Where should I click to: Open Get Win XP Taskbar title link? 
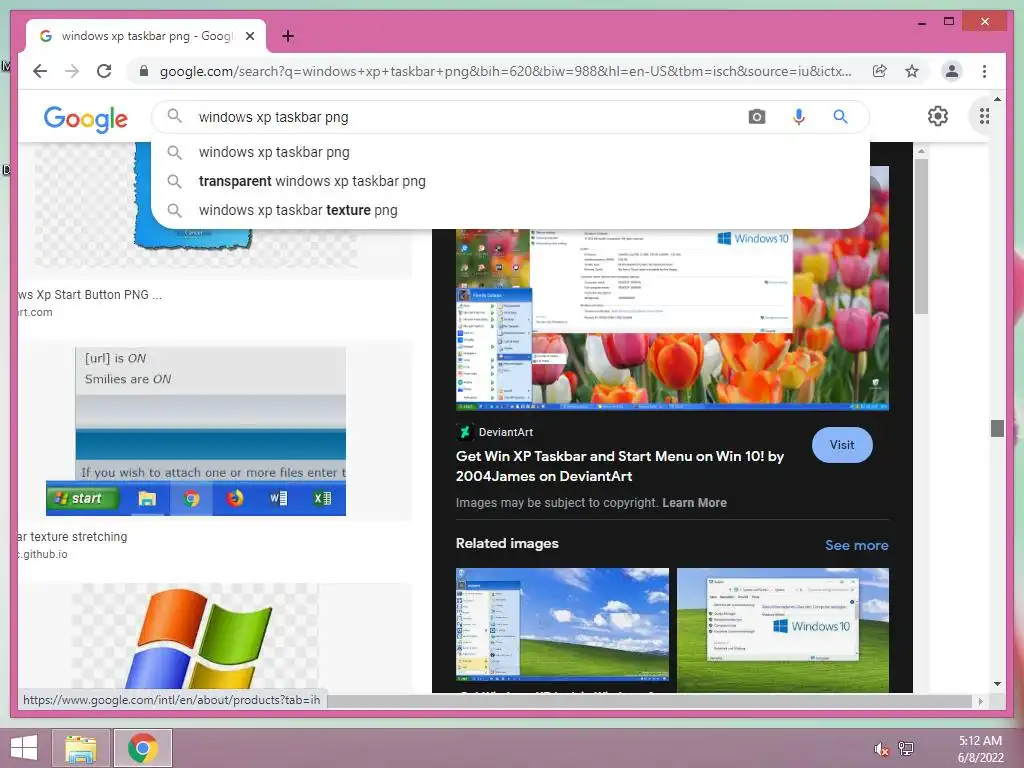coord(620,466)
